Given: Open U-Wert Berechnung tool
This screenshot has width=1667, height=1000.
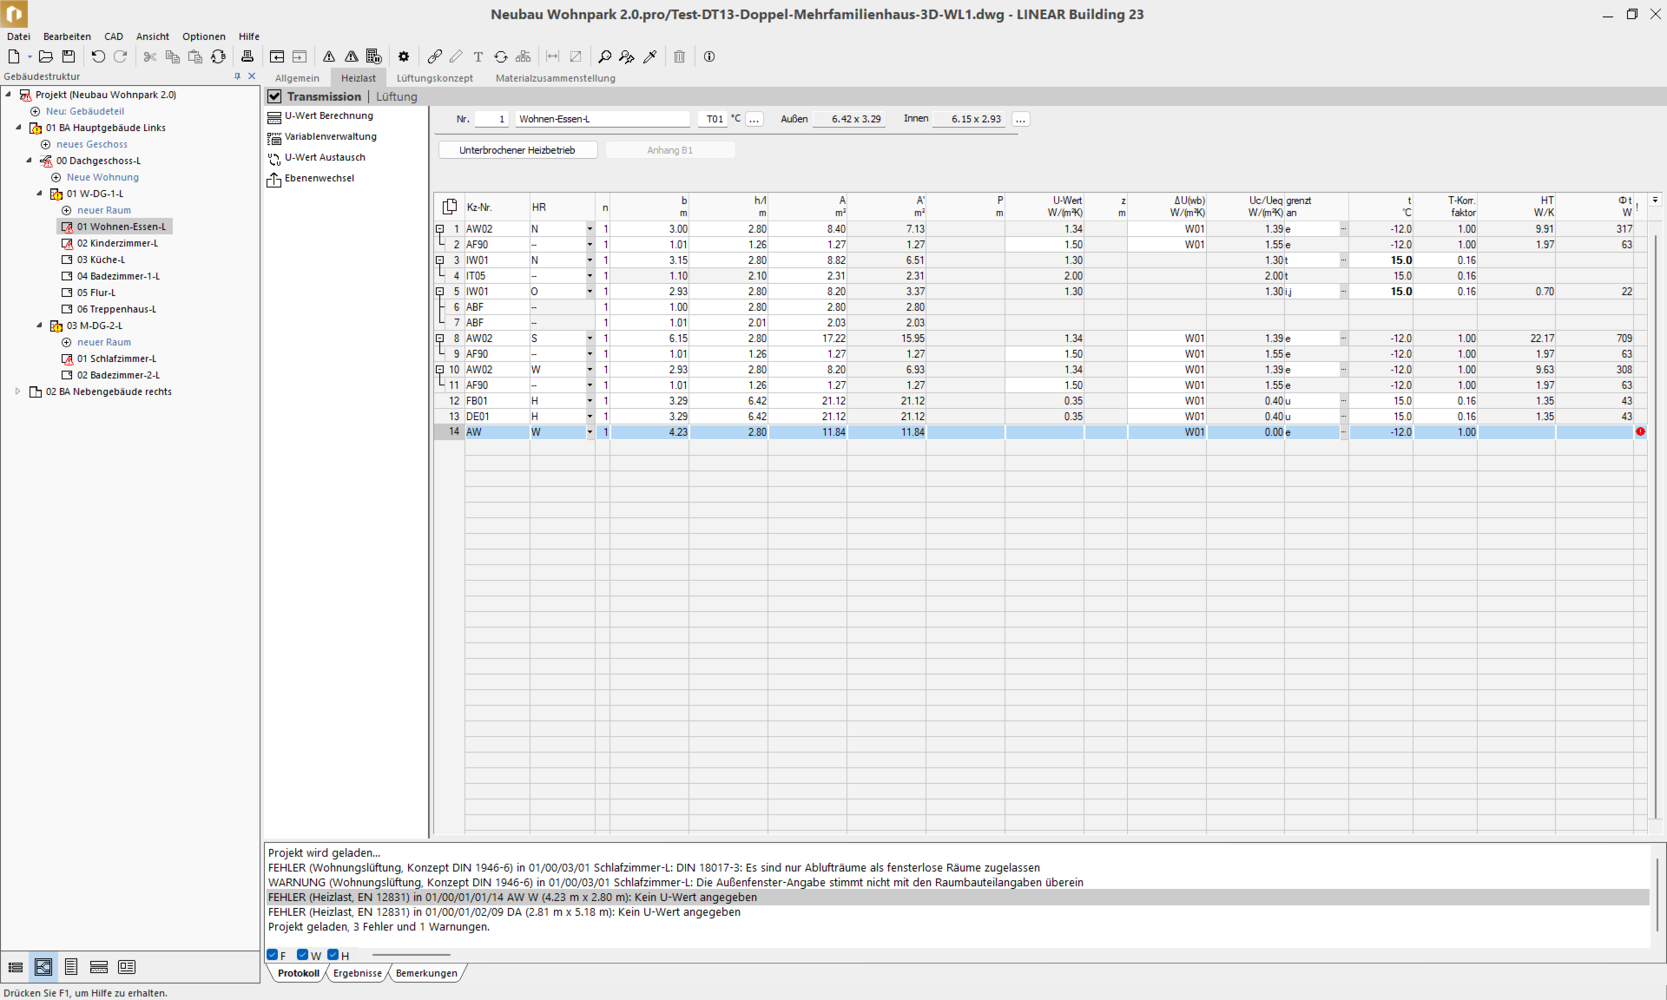Looking at the screenshot, I should tap(328, 116).
